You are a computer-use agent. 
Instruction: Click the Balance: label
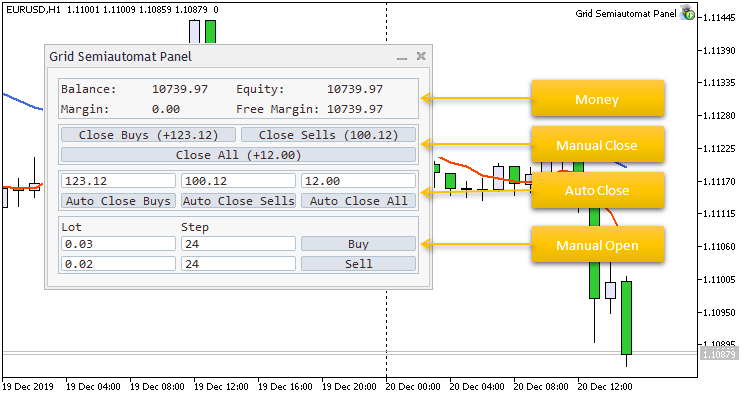(x=88, y=89)
